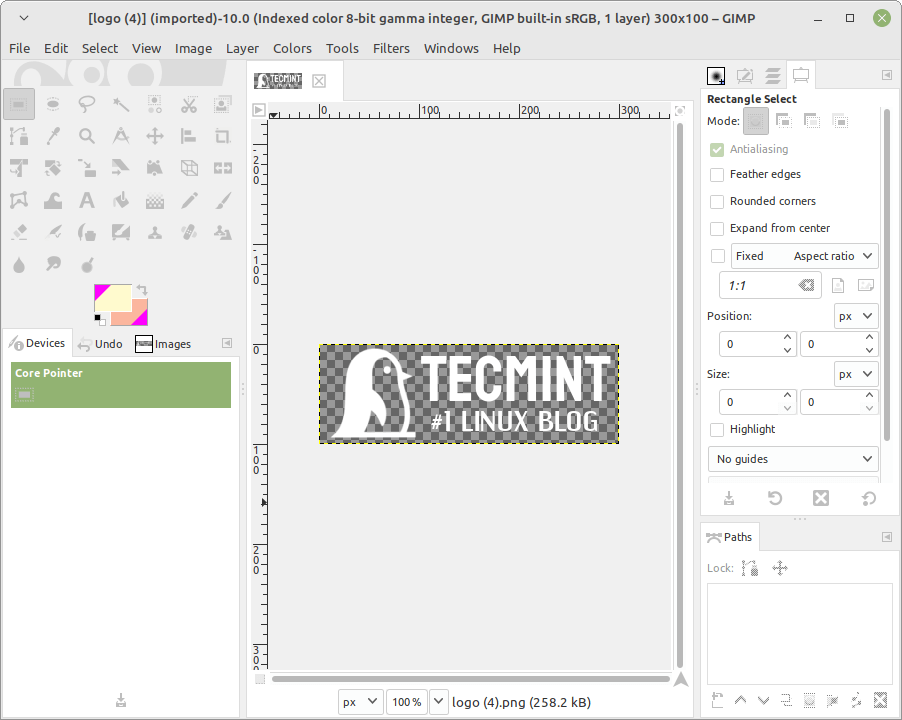The height and width of the screenshot is (720, 902).
Task: Switch to the Paths tab
Action: (729, 537)
